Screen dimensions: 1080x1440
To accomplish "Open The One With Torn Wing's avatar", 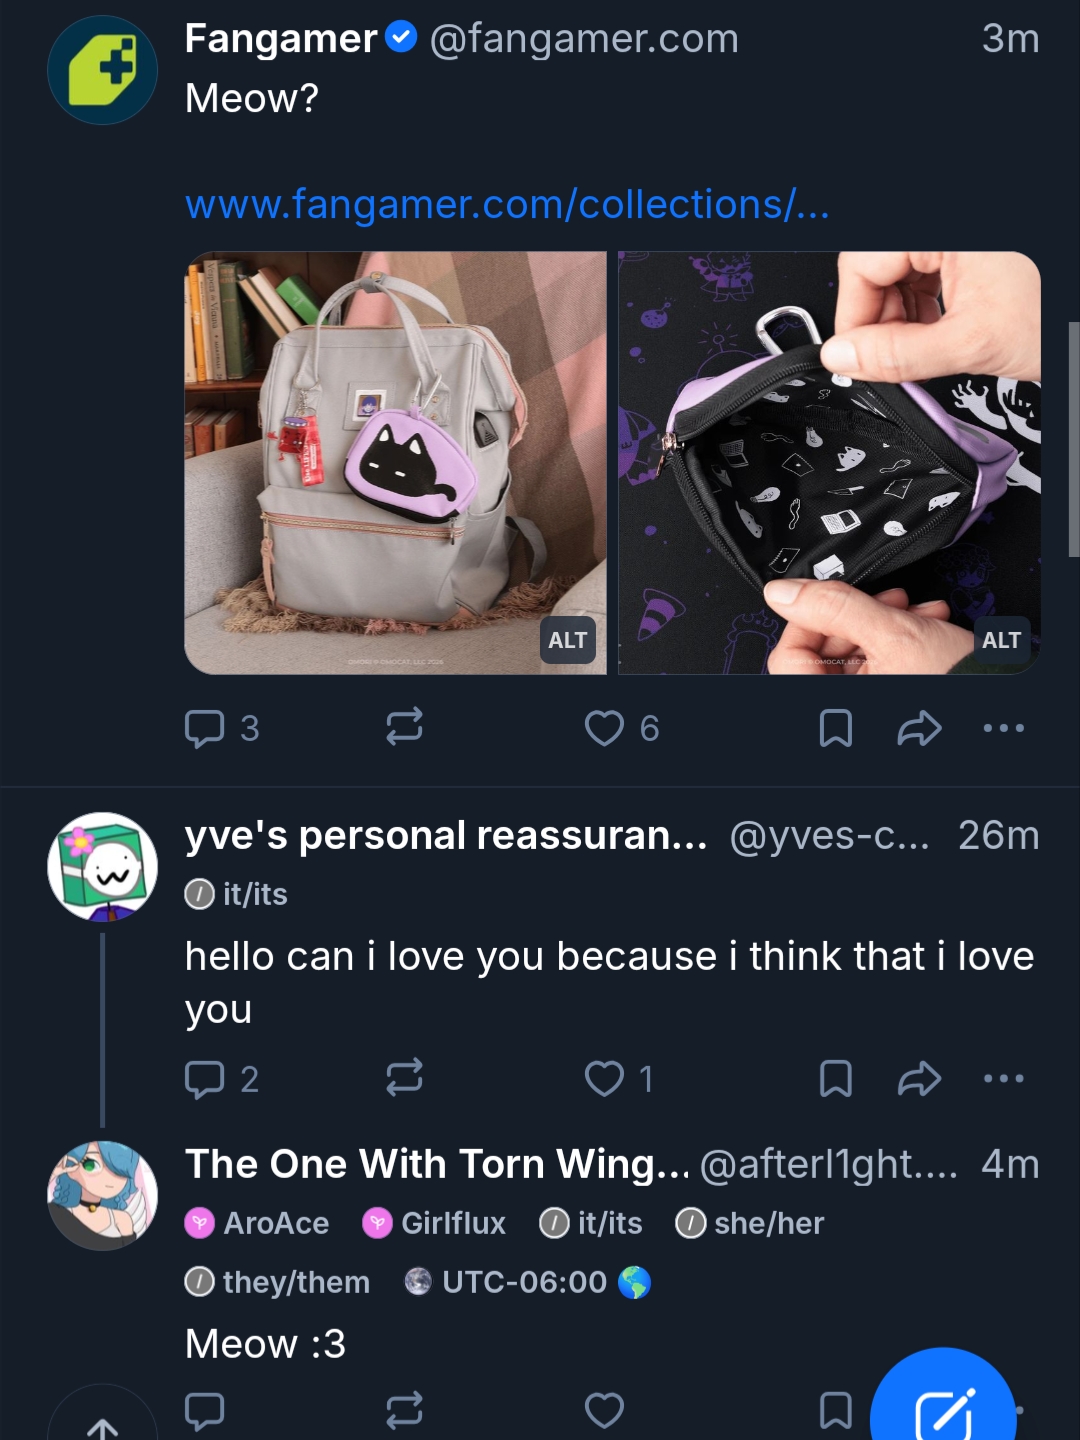I will tap(103, 1195).
